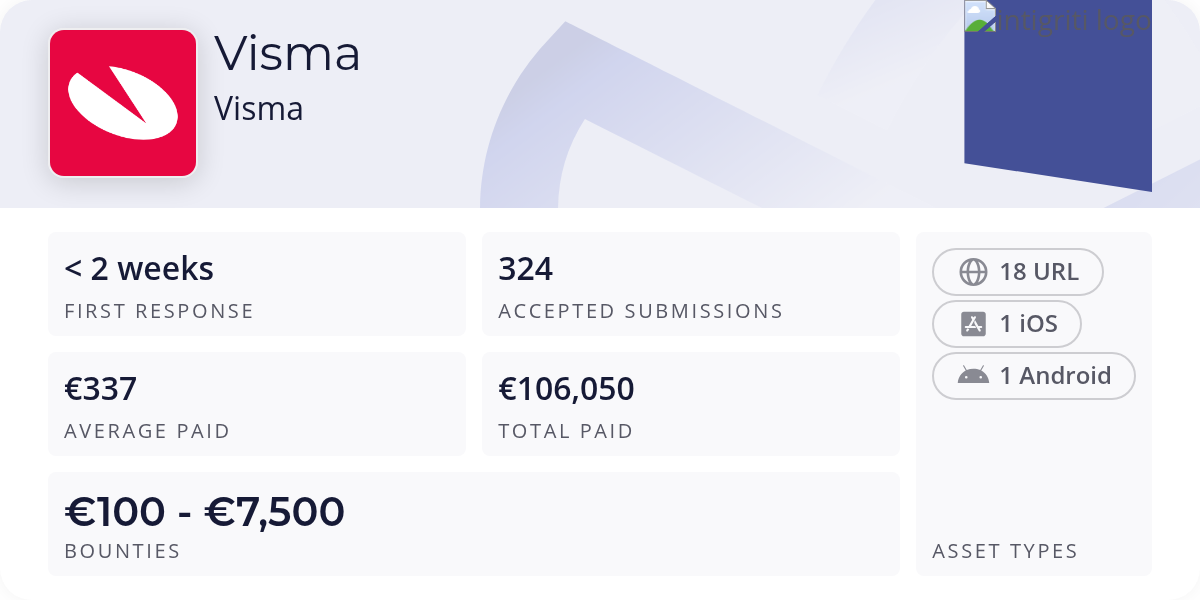
Task: Click the large Visma program title
Action: pos(287,53)
